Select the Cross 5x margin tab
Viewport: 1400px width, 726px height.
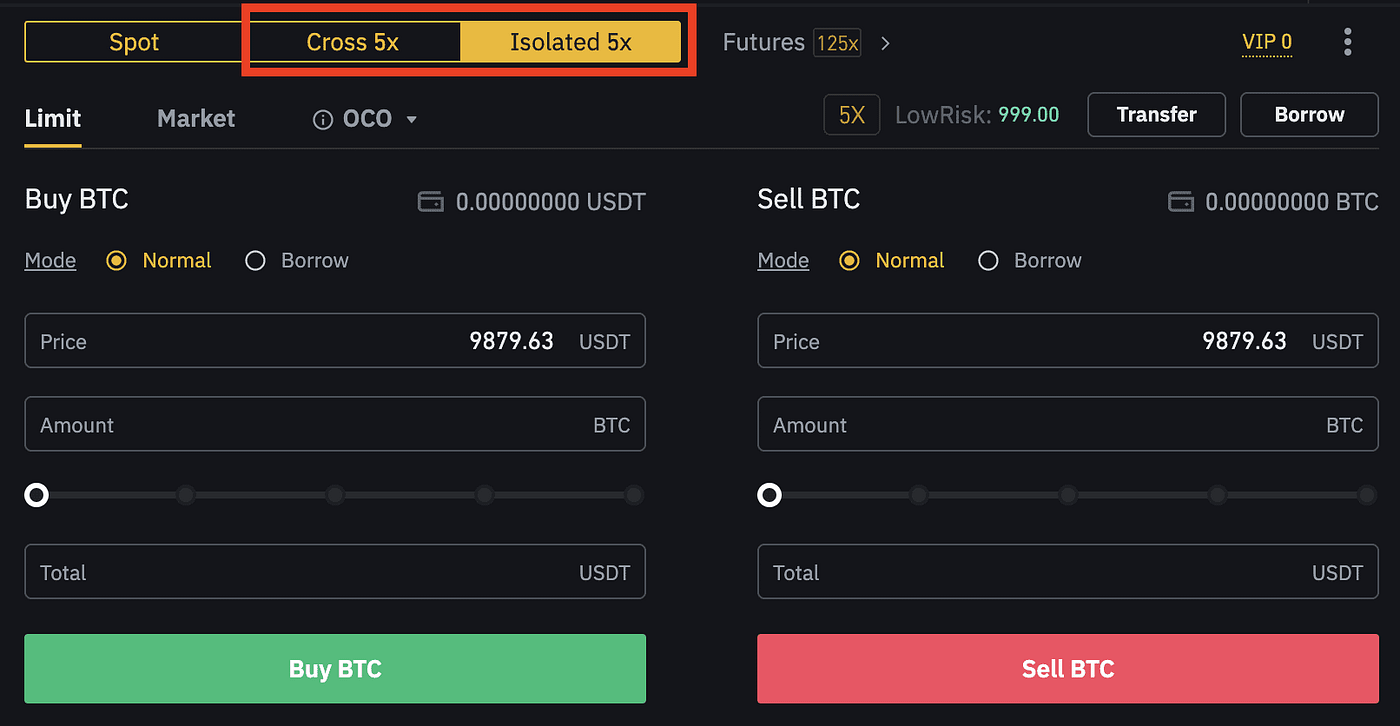tap(352, 41)
